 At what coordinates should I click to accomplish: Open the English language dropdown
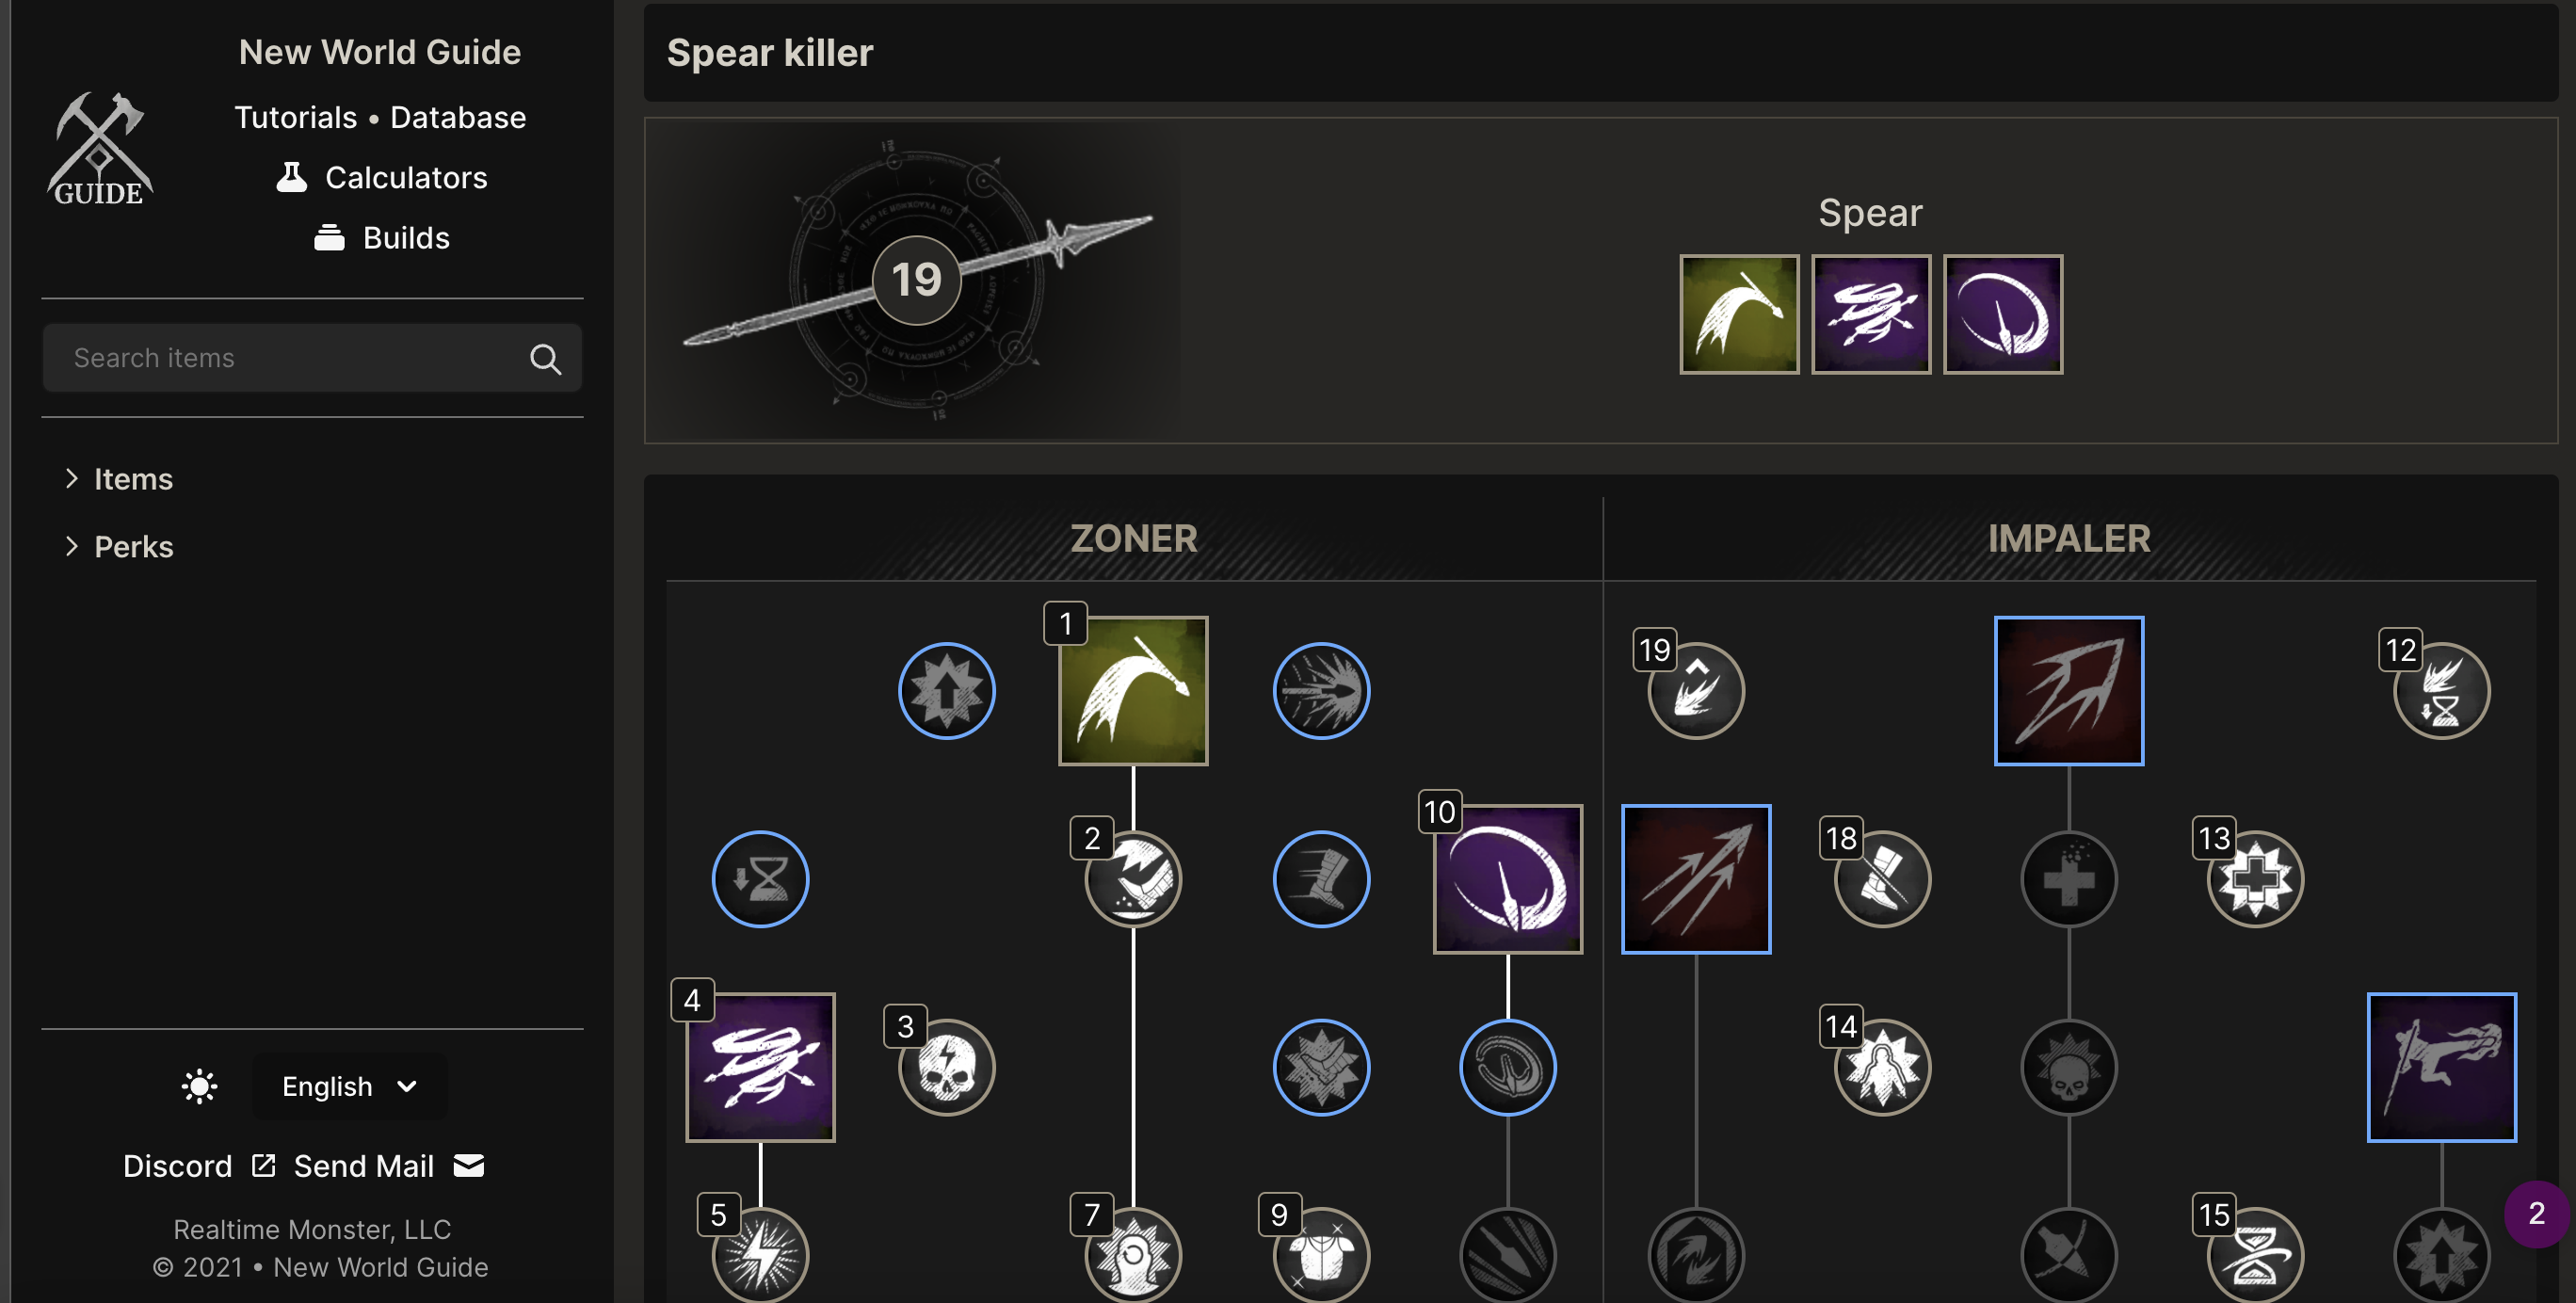349,1086
